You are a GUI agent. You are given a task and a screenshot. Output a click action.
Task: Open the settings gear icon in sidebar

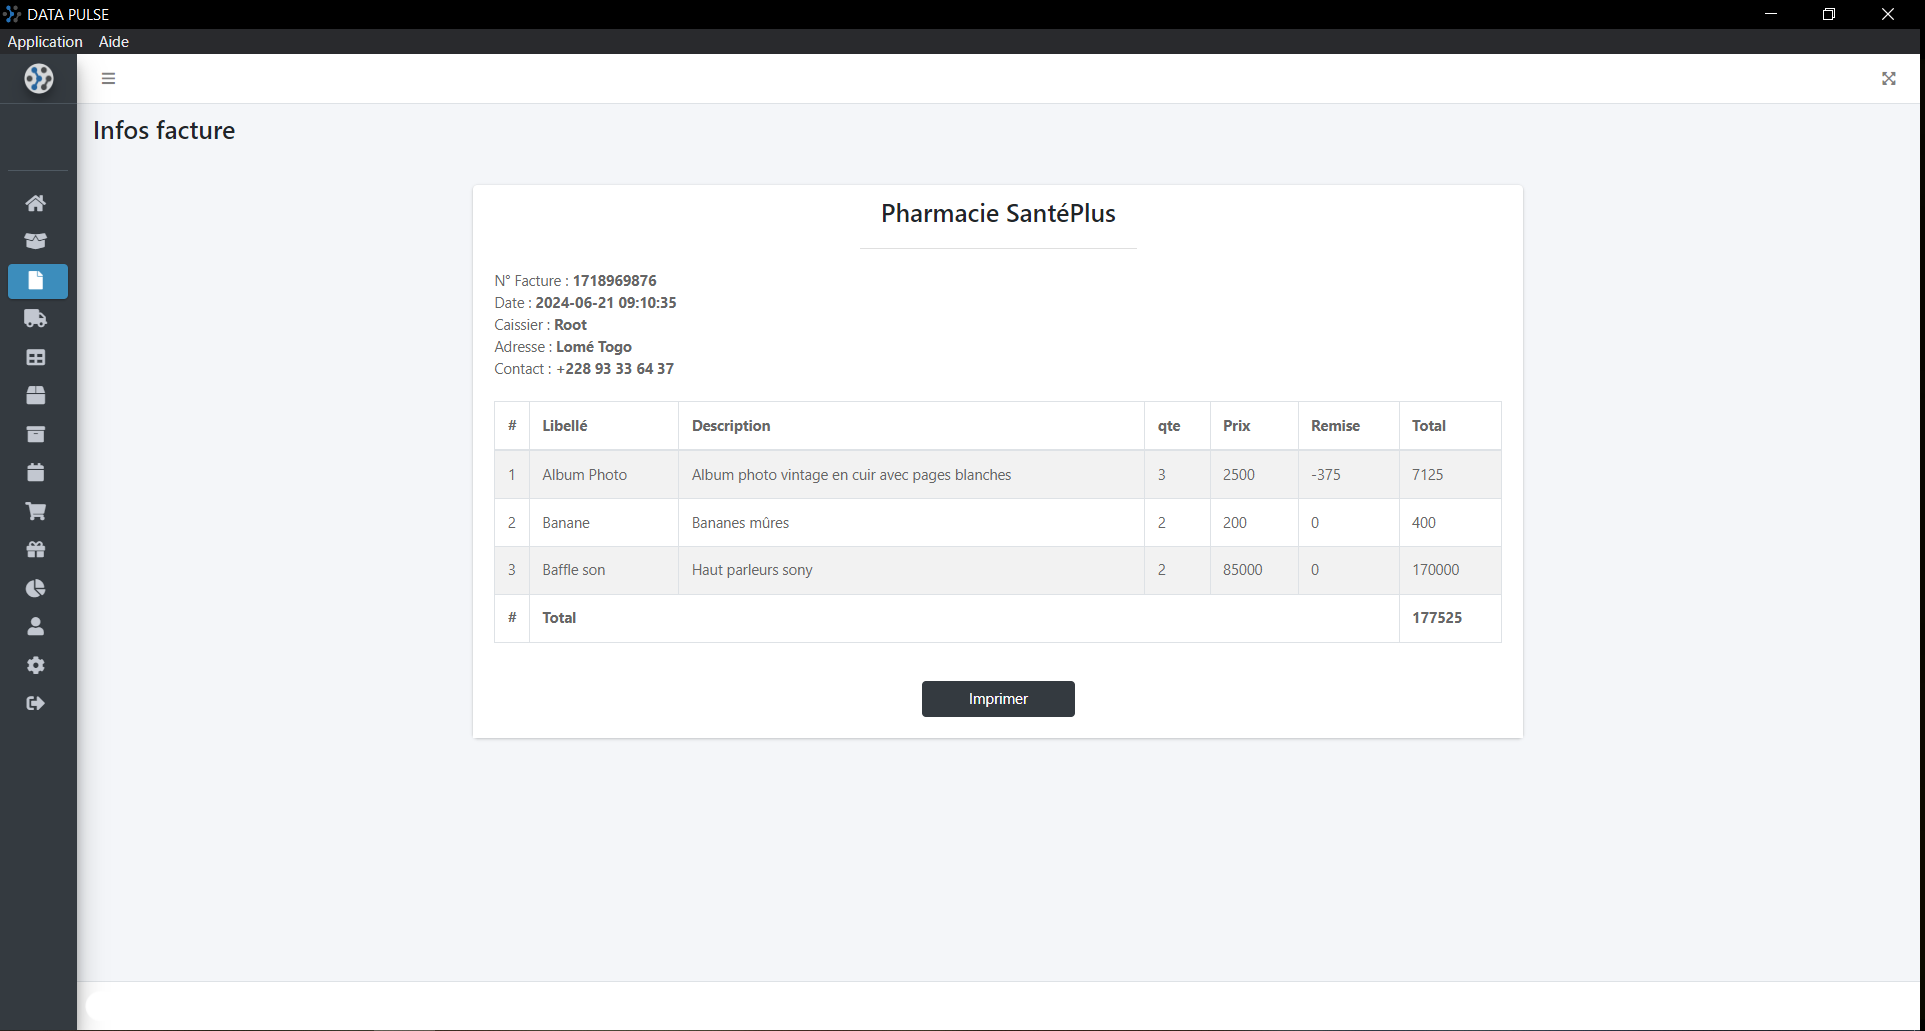pos(36,665)
